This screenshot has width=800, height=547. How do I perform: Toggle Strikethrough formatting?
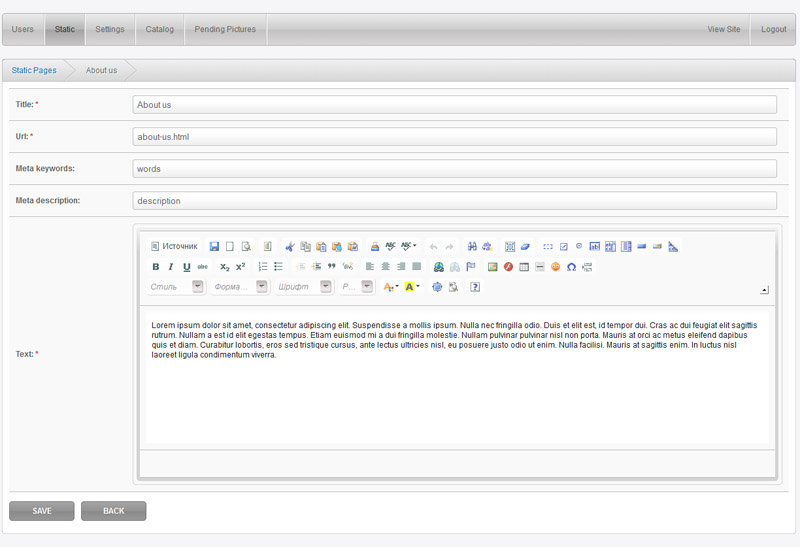coord(203,267)
